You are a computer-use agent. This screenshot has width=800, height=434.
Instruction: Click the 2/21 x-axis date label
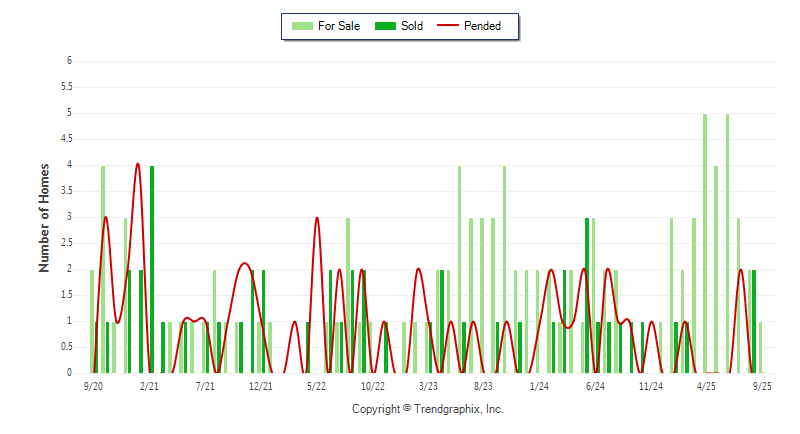pos(149,386)
